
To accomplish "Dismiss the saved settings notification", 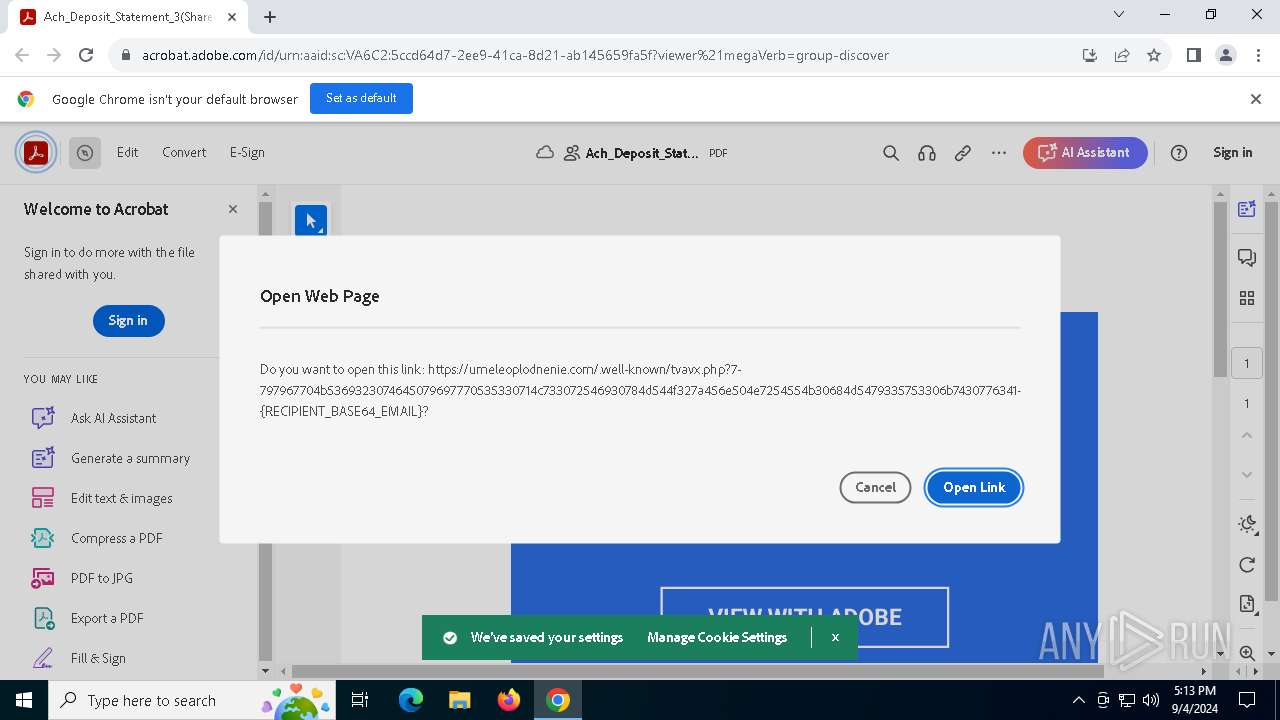I will coord(835,637).
